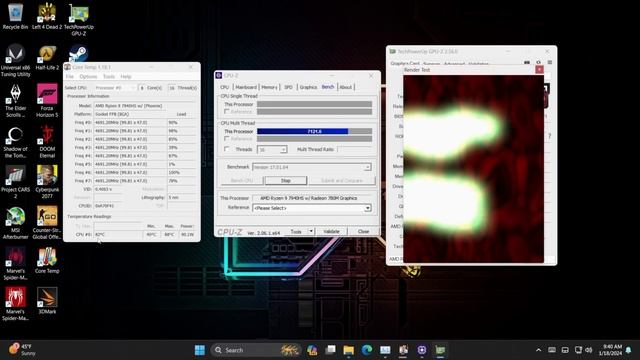Click the Close button in CPU-Z footer
Image resolution: width=640 pixels, height=360 pixels.
(x=363, y=231)
